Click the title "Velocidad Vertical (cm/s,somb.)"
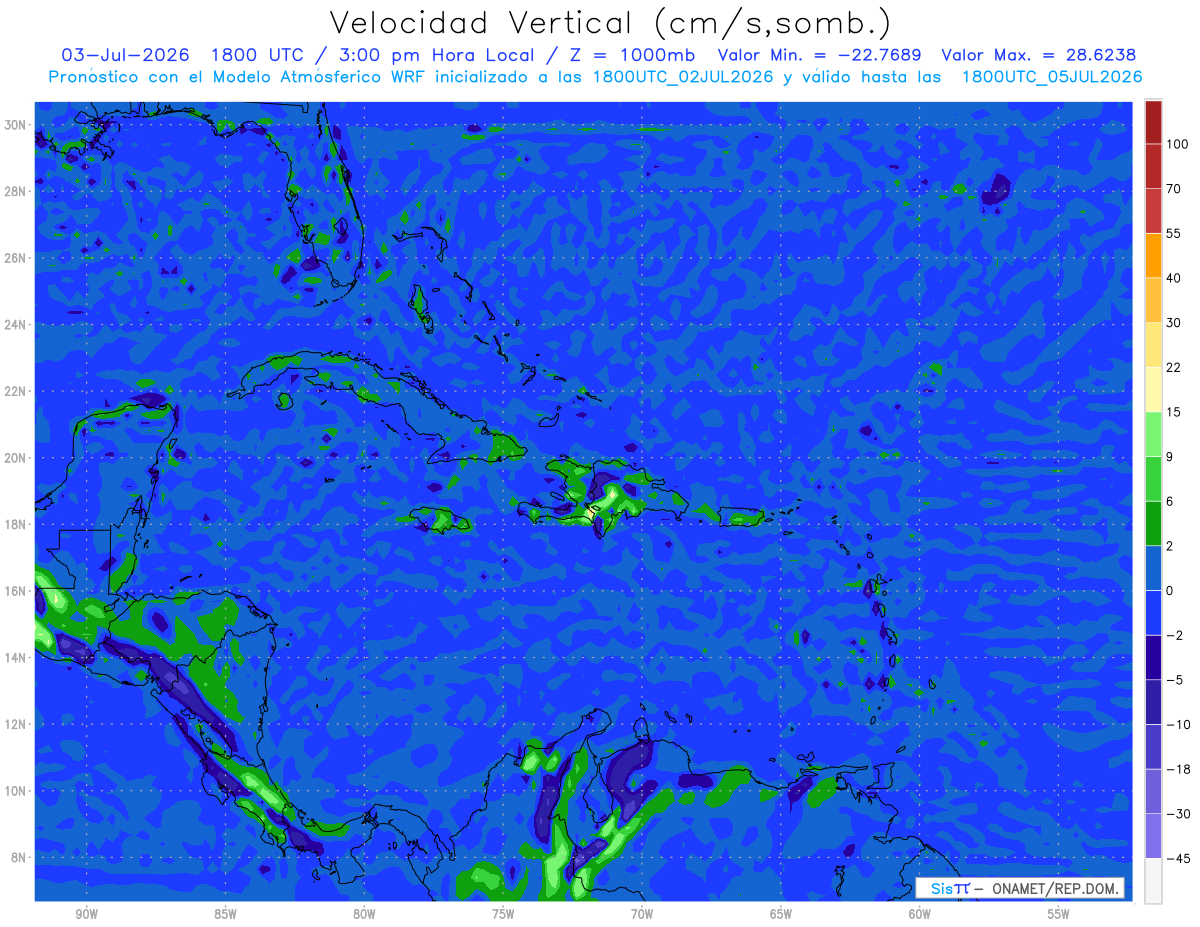Screen dimensions: 1200x927 tap(610, 23)
